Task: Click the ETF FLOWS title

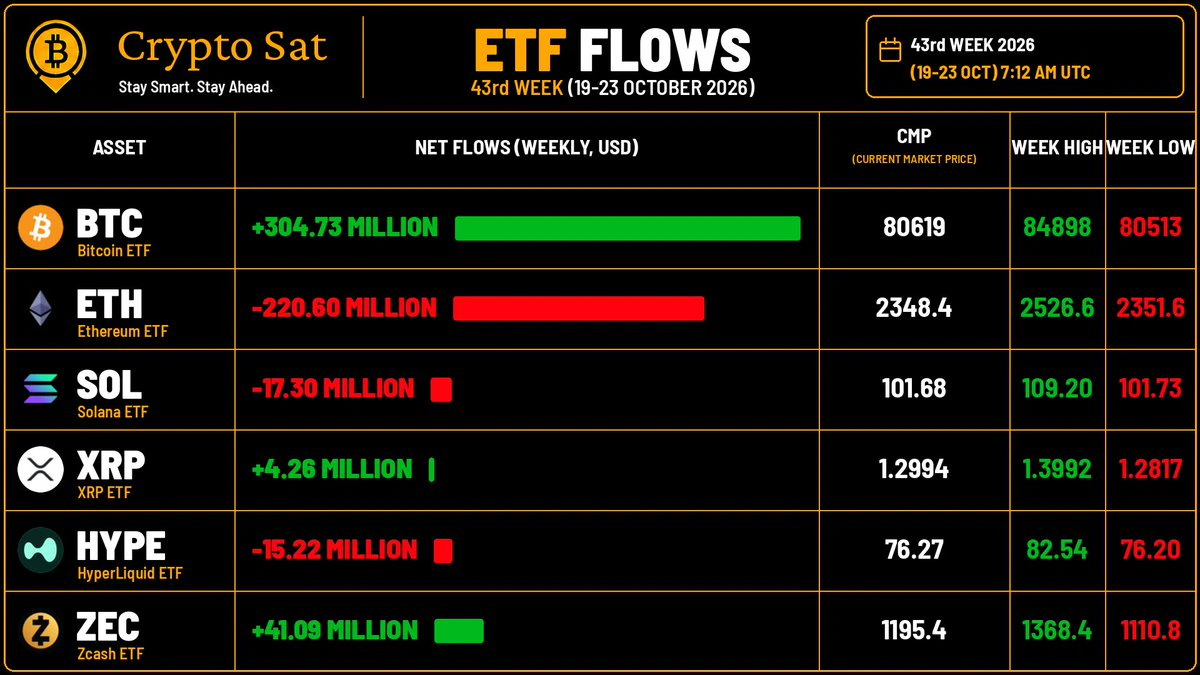Action: (612, 50)
